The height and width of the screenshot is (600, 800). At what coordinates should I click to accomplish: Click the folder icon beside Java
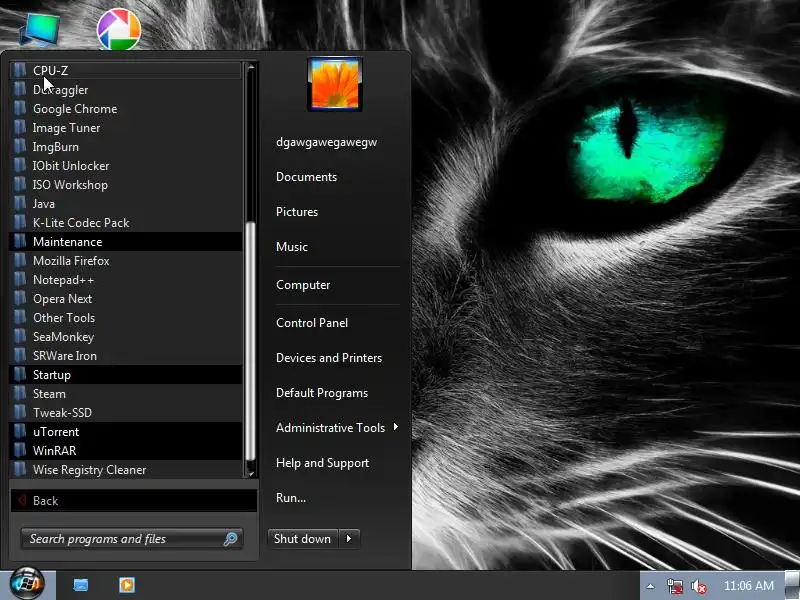[20, 204]
